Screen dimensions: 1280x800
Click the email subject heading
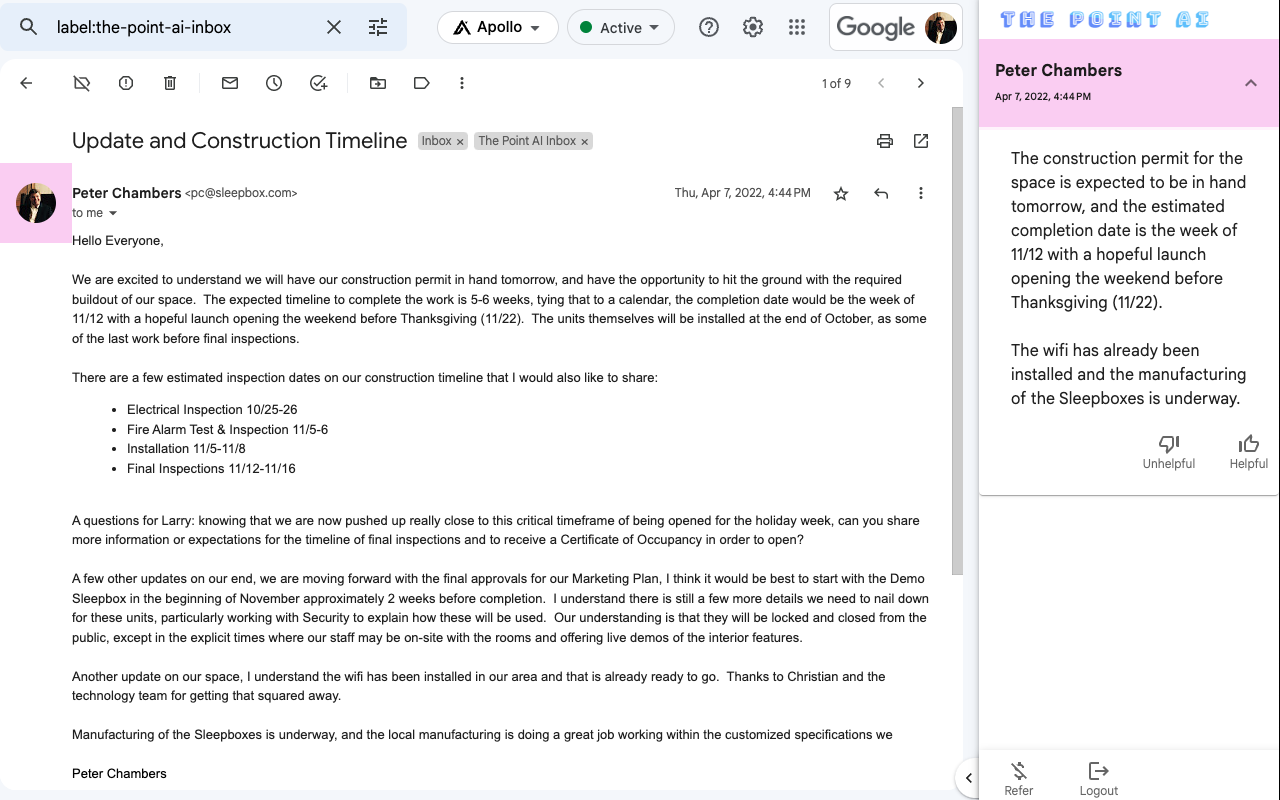point(239,141)
